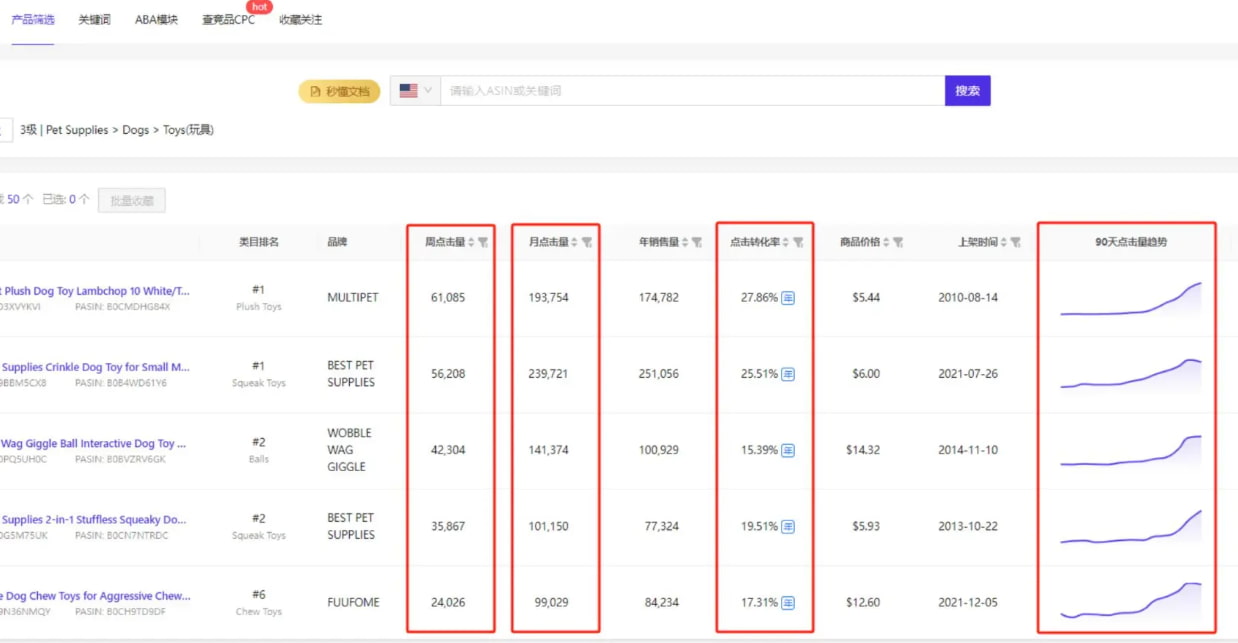Open the filter icon for 月点击量 column

click(x=587, y=242)
